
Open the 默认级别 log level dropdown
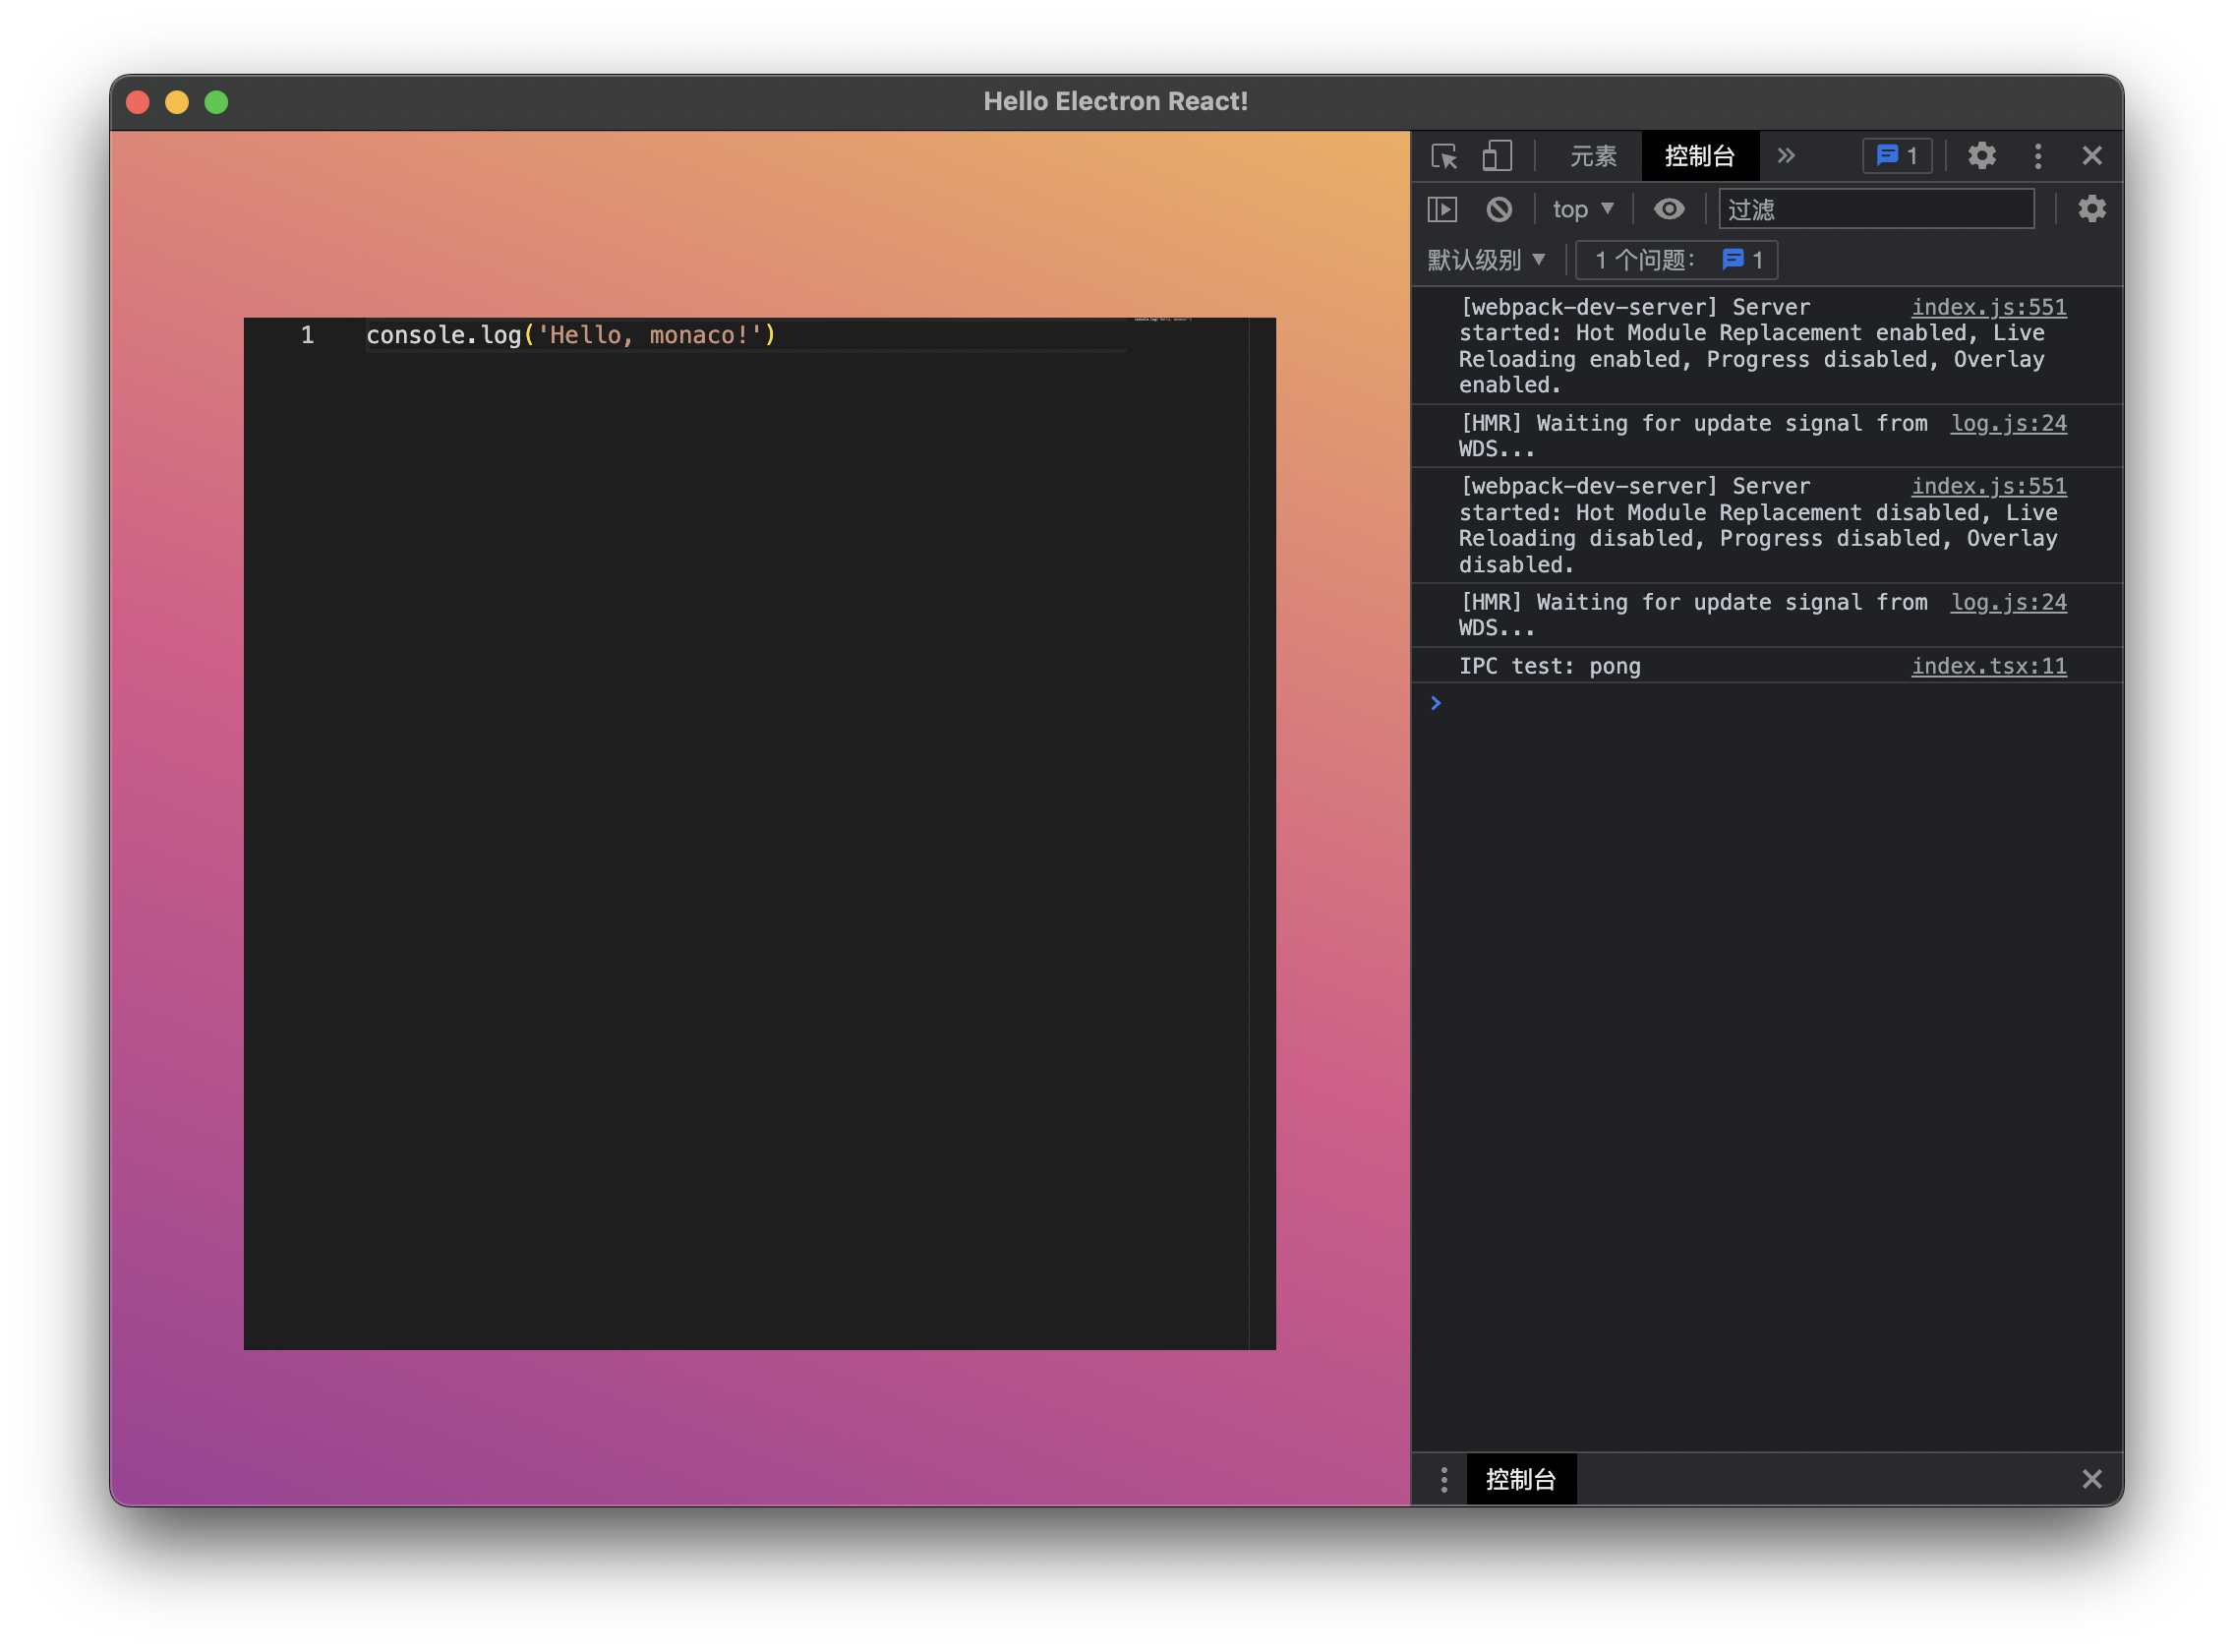(1485, 260)
